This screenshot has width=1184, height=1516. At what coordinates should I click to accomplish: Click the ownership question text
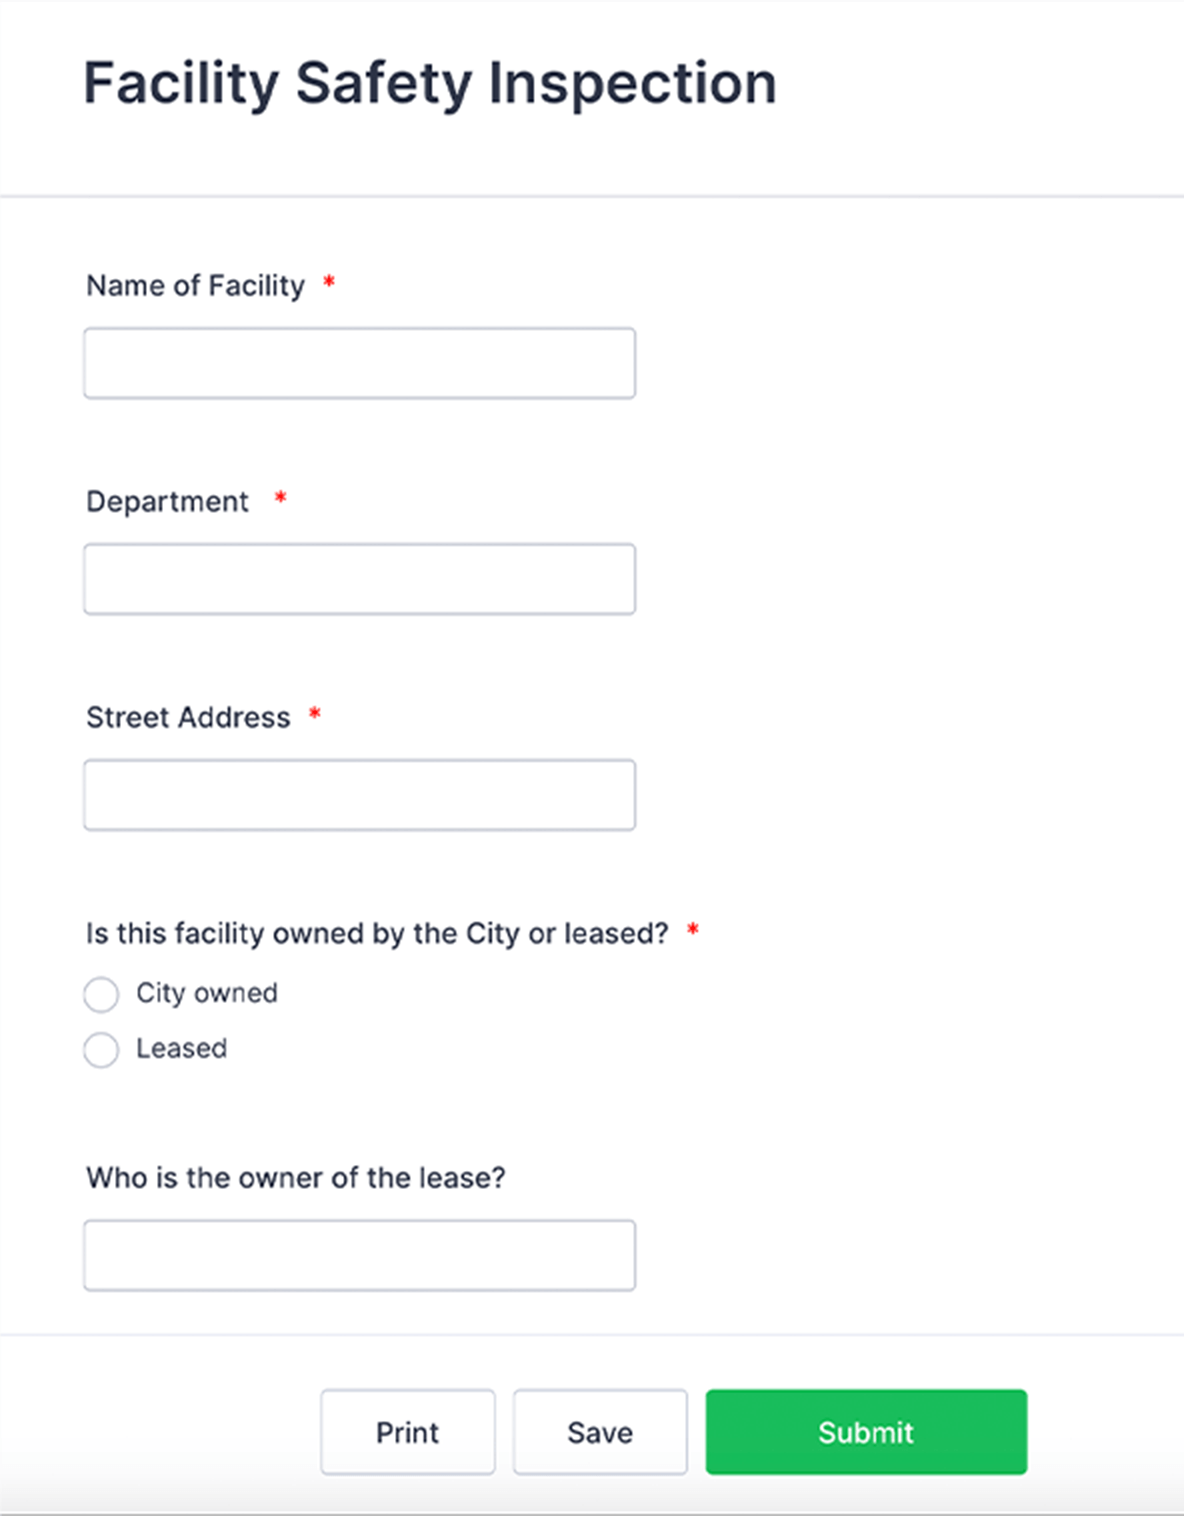click(378, 933)
